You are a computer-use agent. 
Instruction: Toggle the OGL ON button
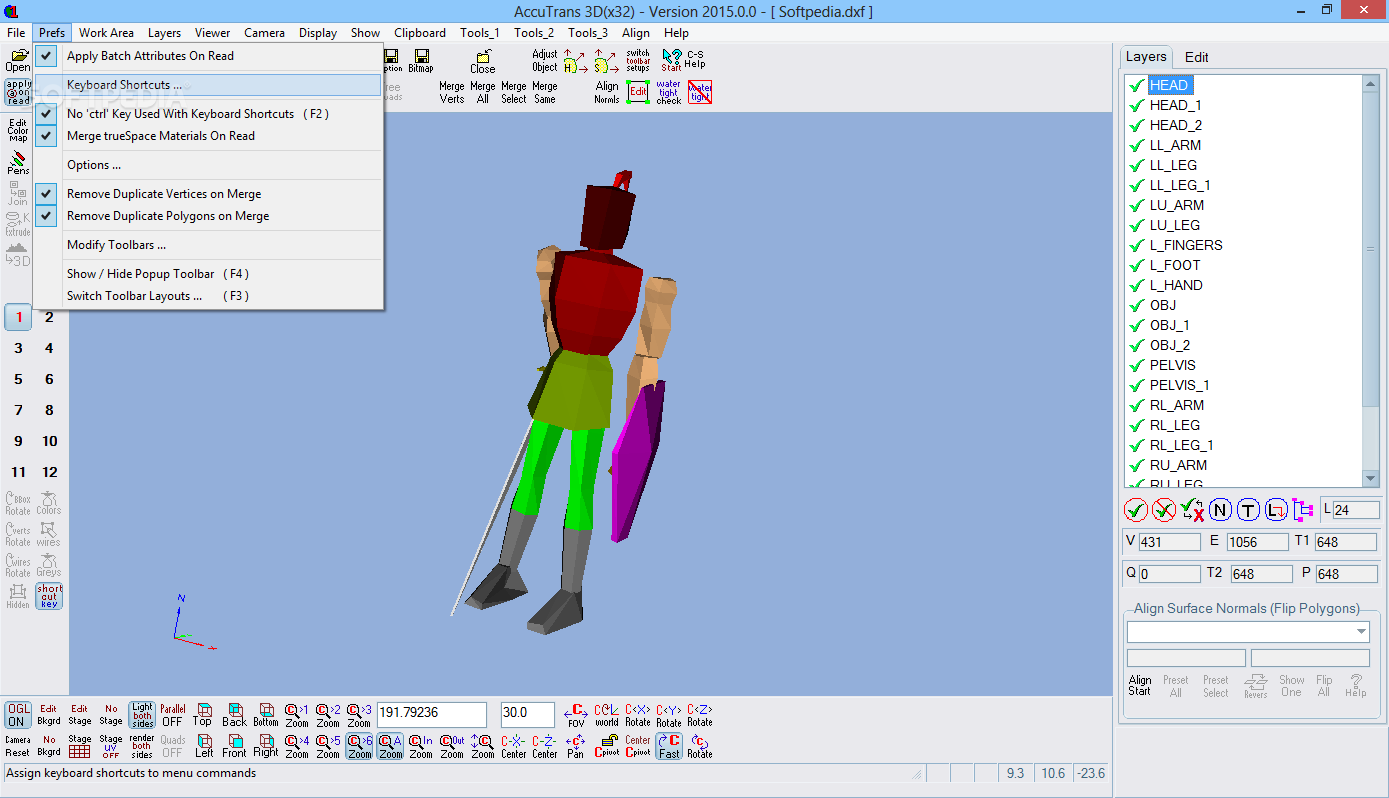pos(18,714)
